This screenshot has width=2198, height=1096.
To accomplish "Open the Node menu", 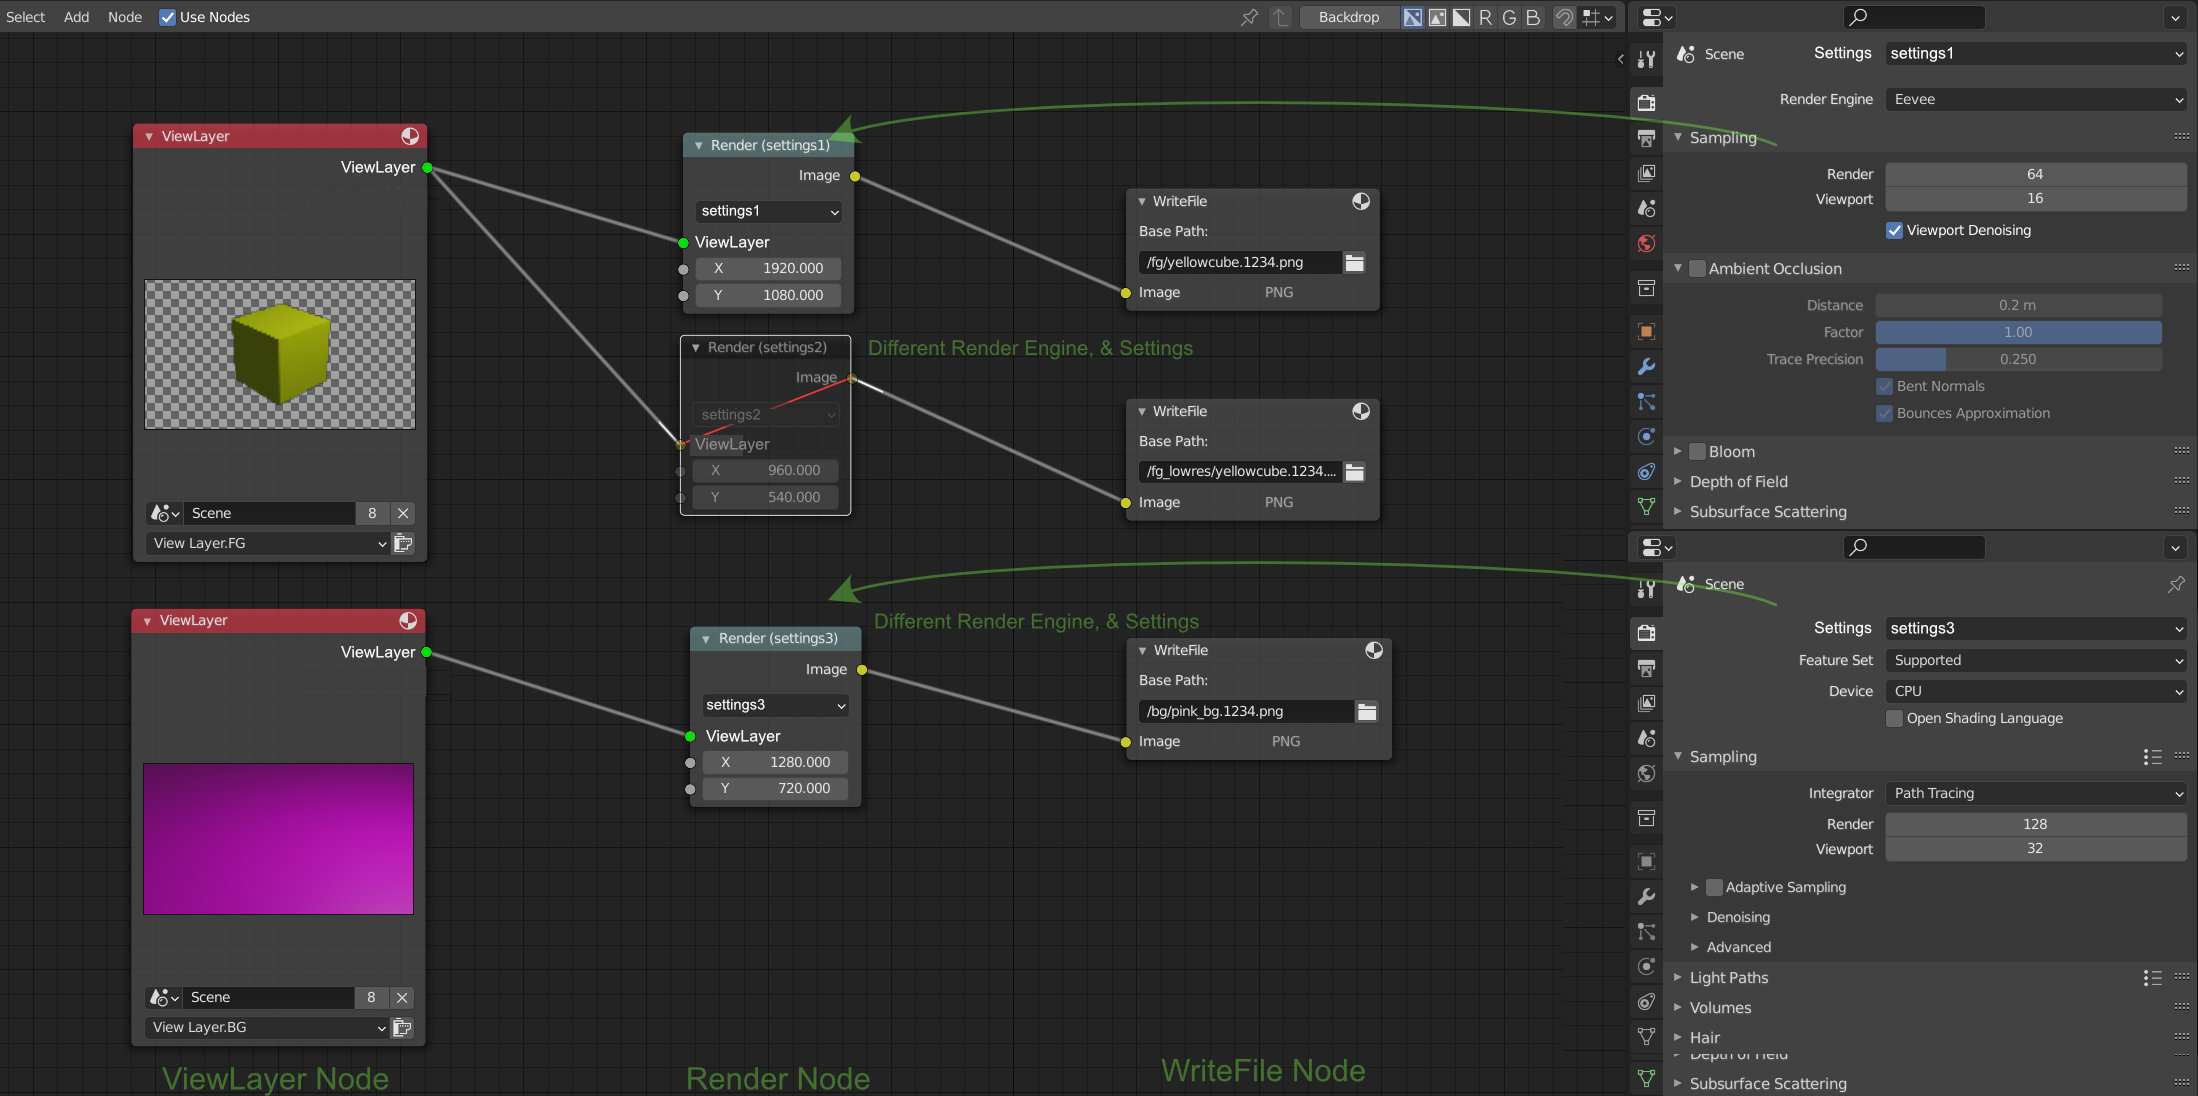I will point(125,17).
